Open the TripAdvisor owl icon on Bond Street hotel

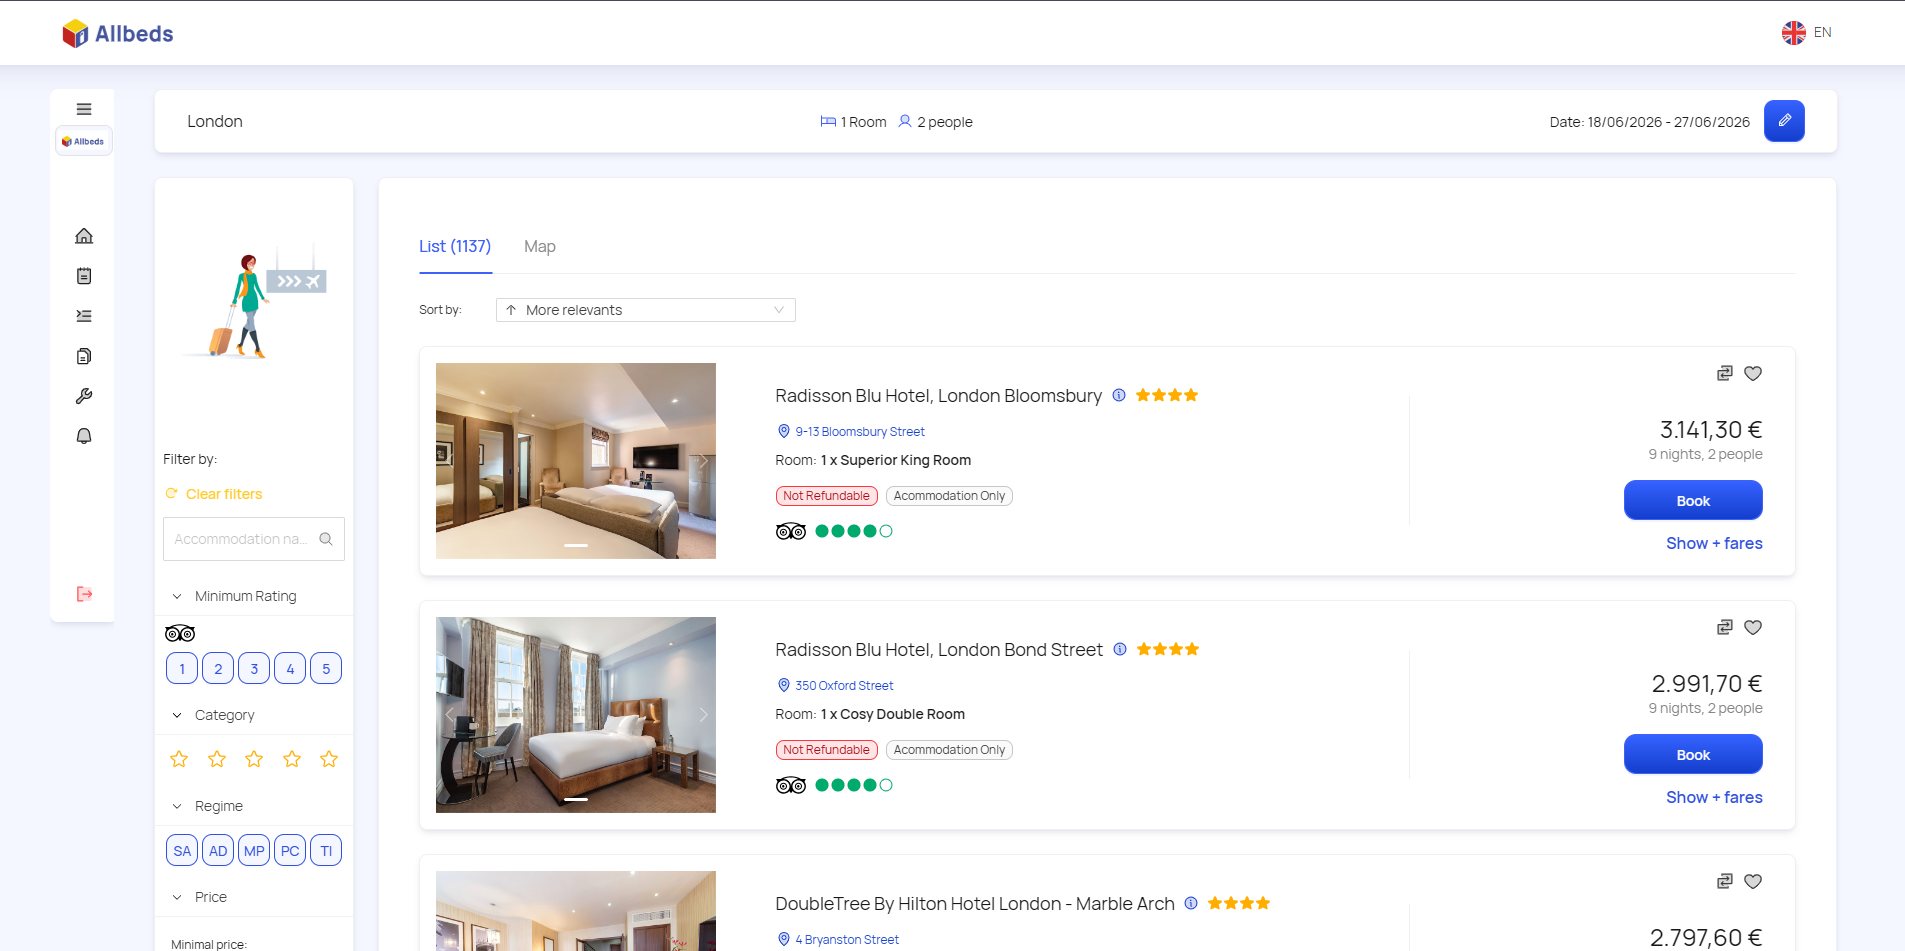tap(790, 784)
